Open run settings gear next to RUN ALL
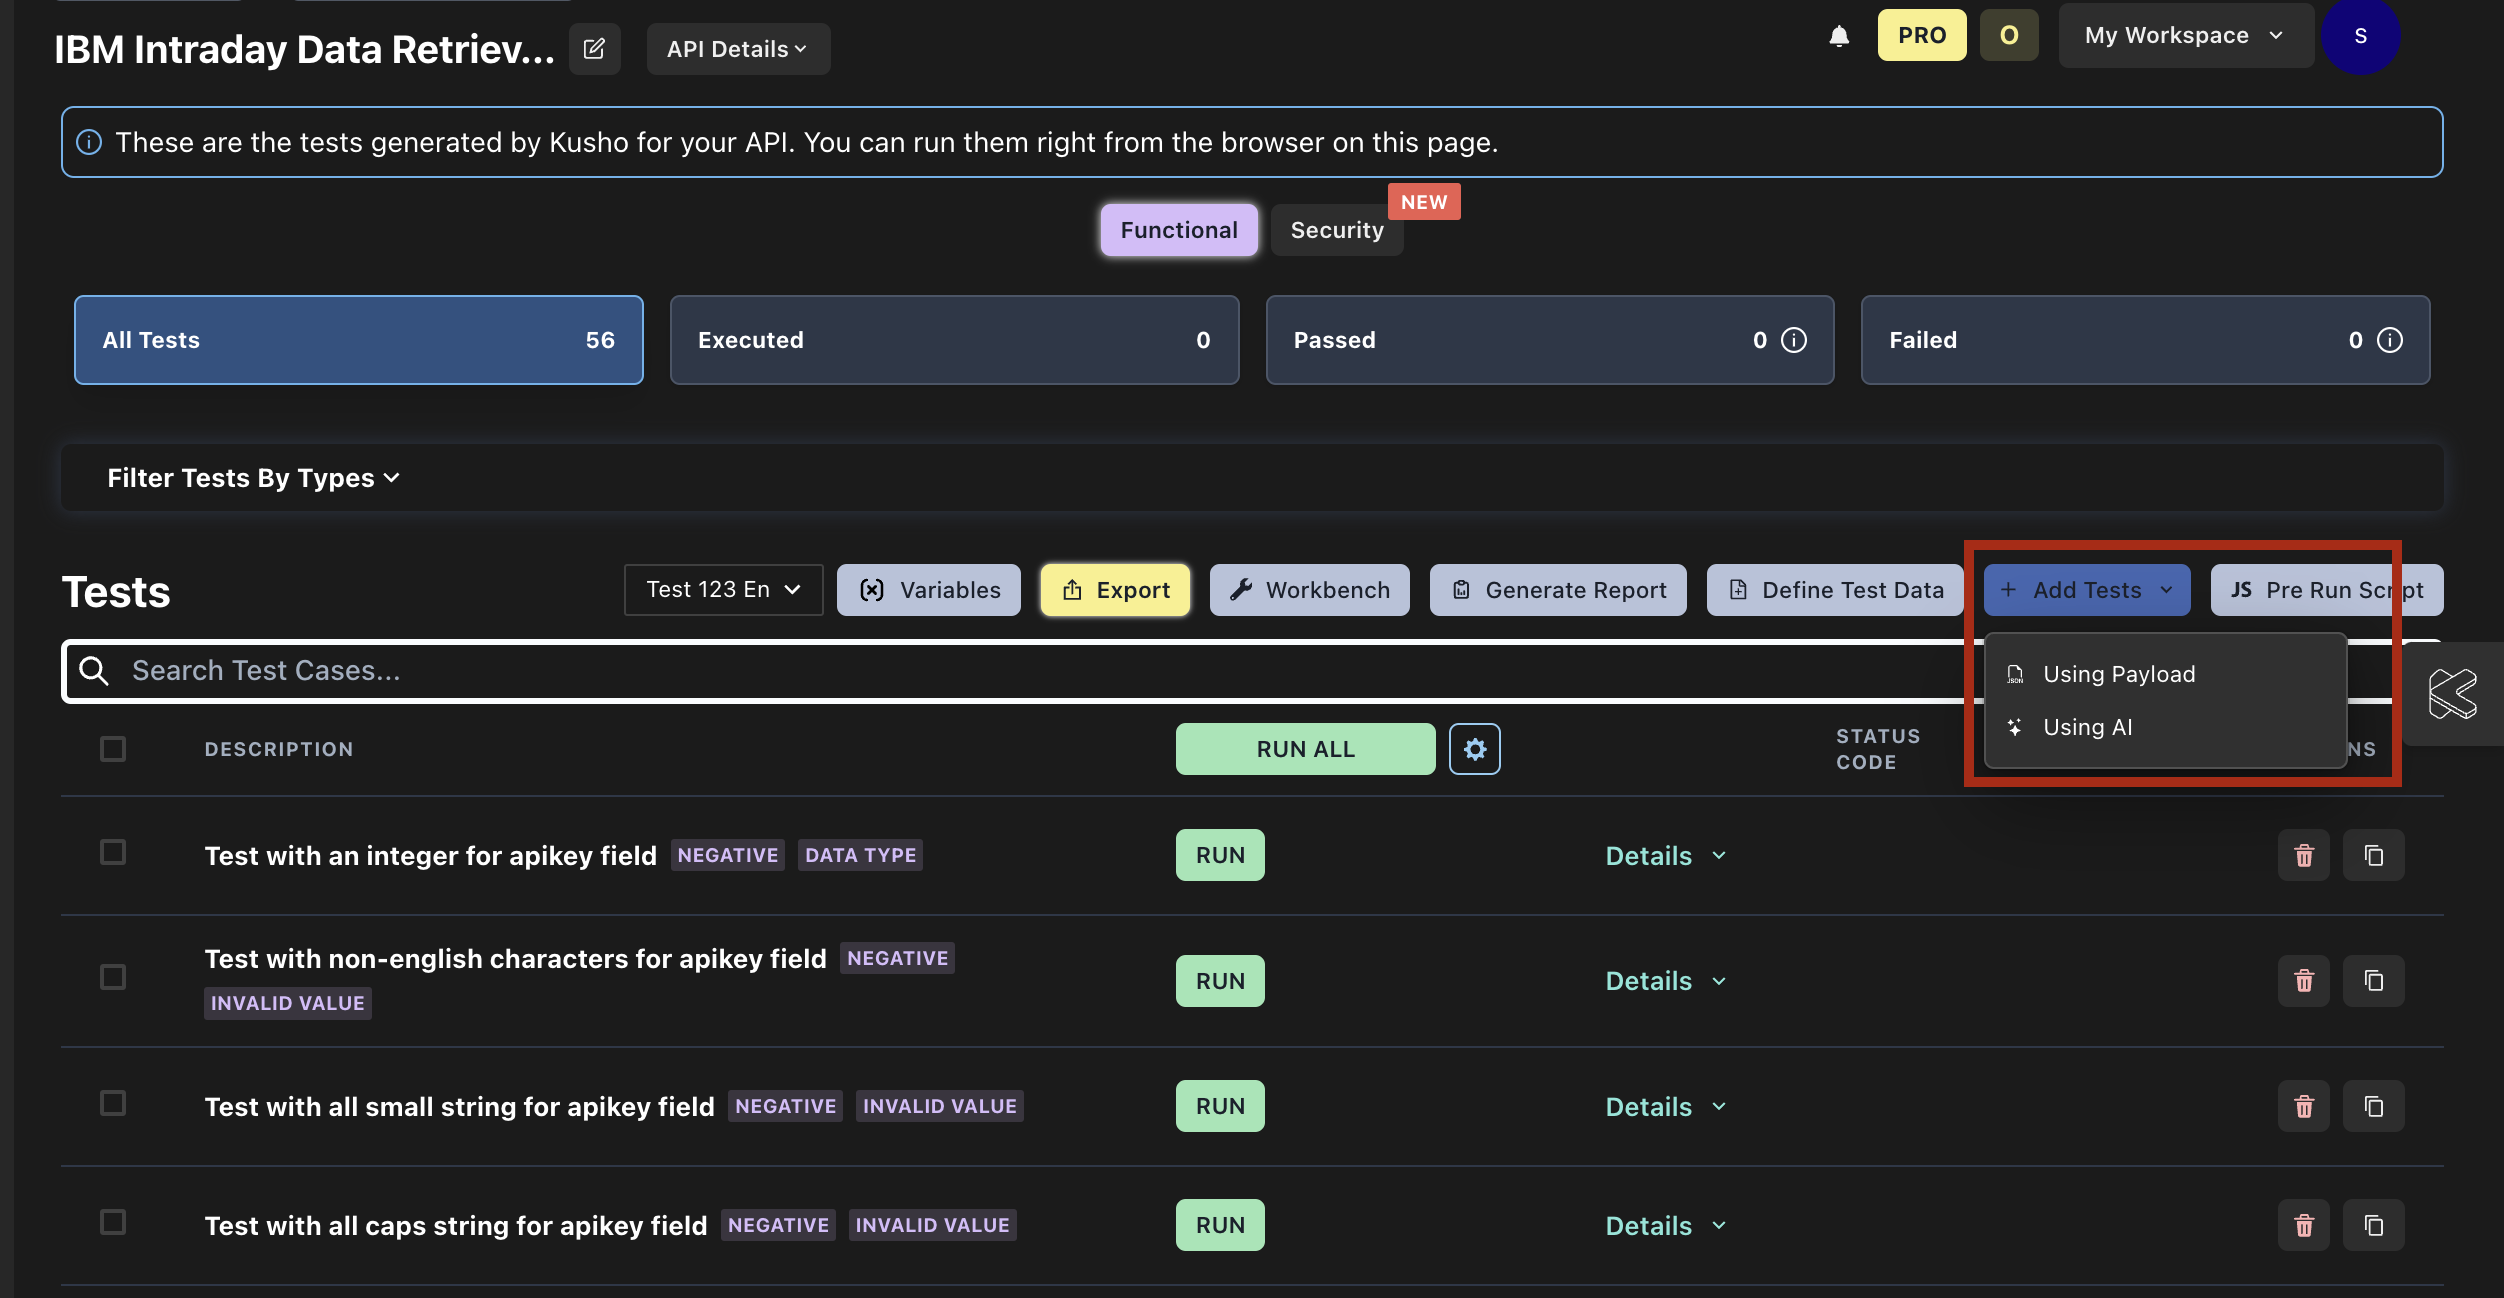 click(x=1474, y=749)
